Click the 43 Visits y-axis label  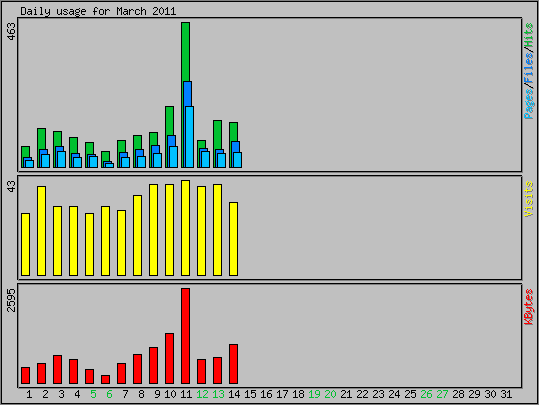coord(11,186)
